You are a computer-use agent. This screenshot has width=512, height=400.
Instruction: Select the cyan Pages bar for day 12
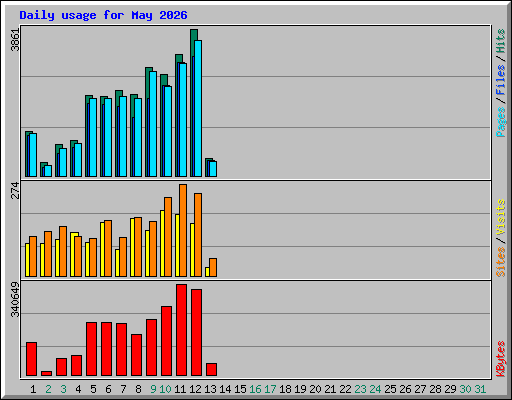coord(198,108)
